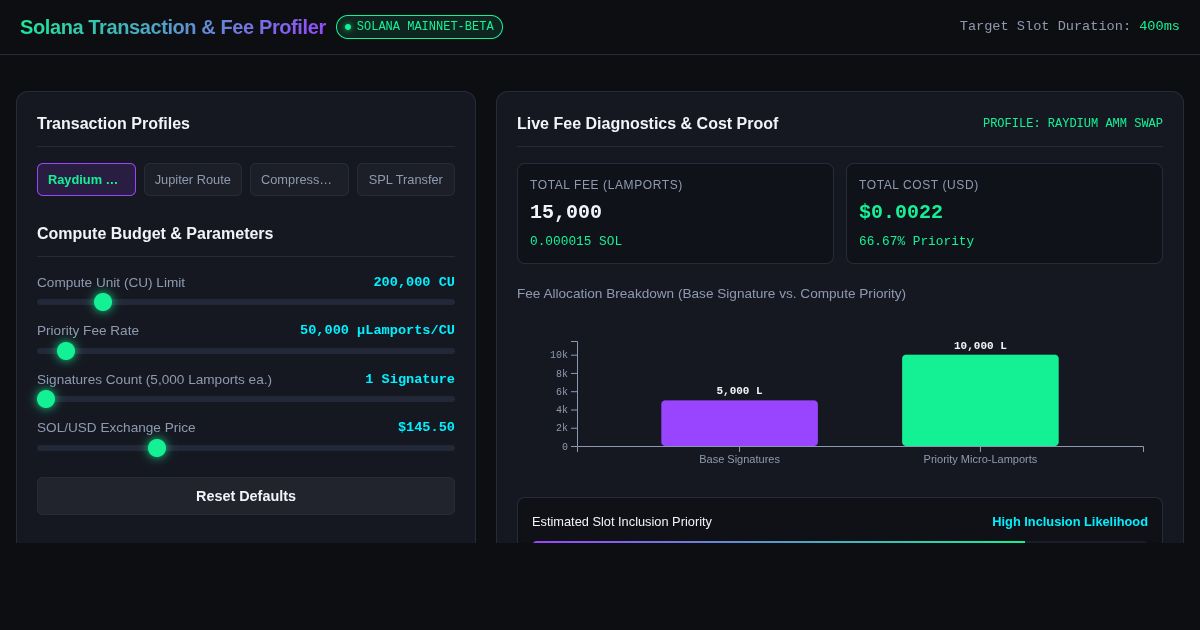
Task: Click the PROFILE: RAYDIUM AMM SWAP label
Action: 1073,124
